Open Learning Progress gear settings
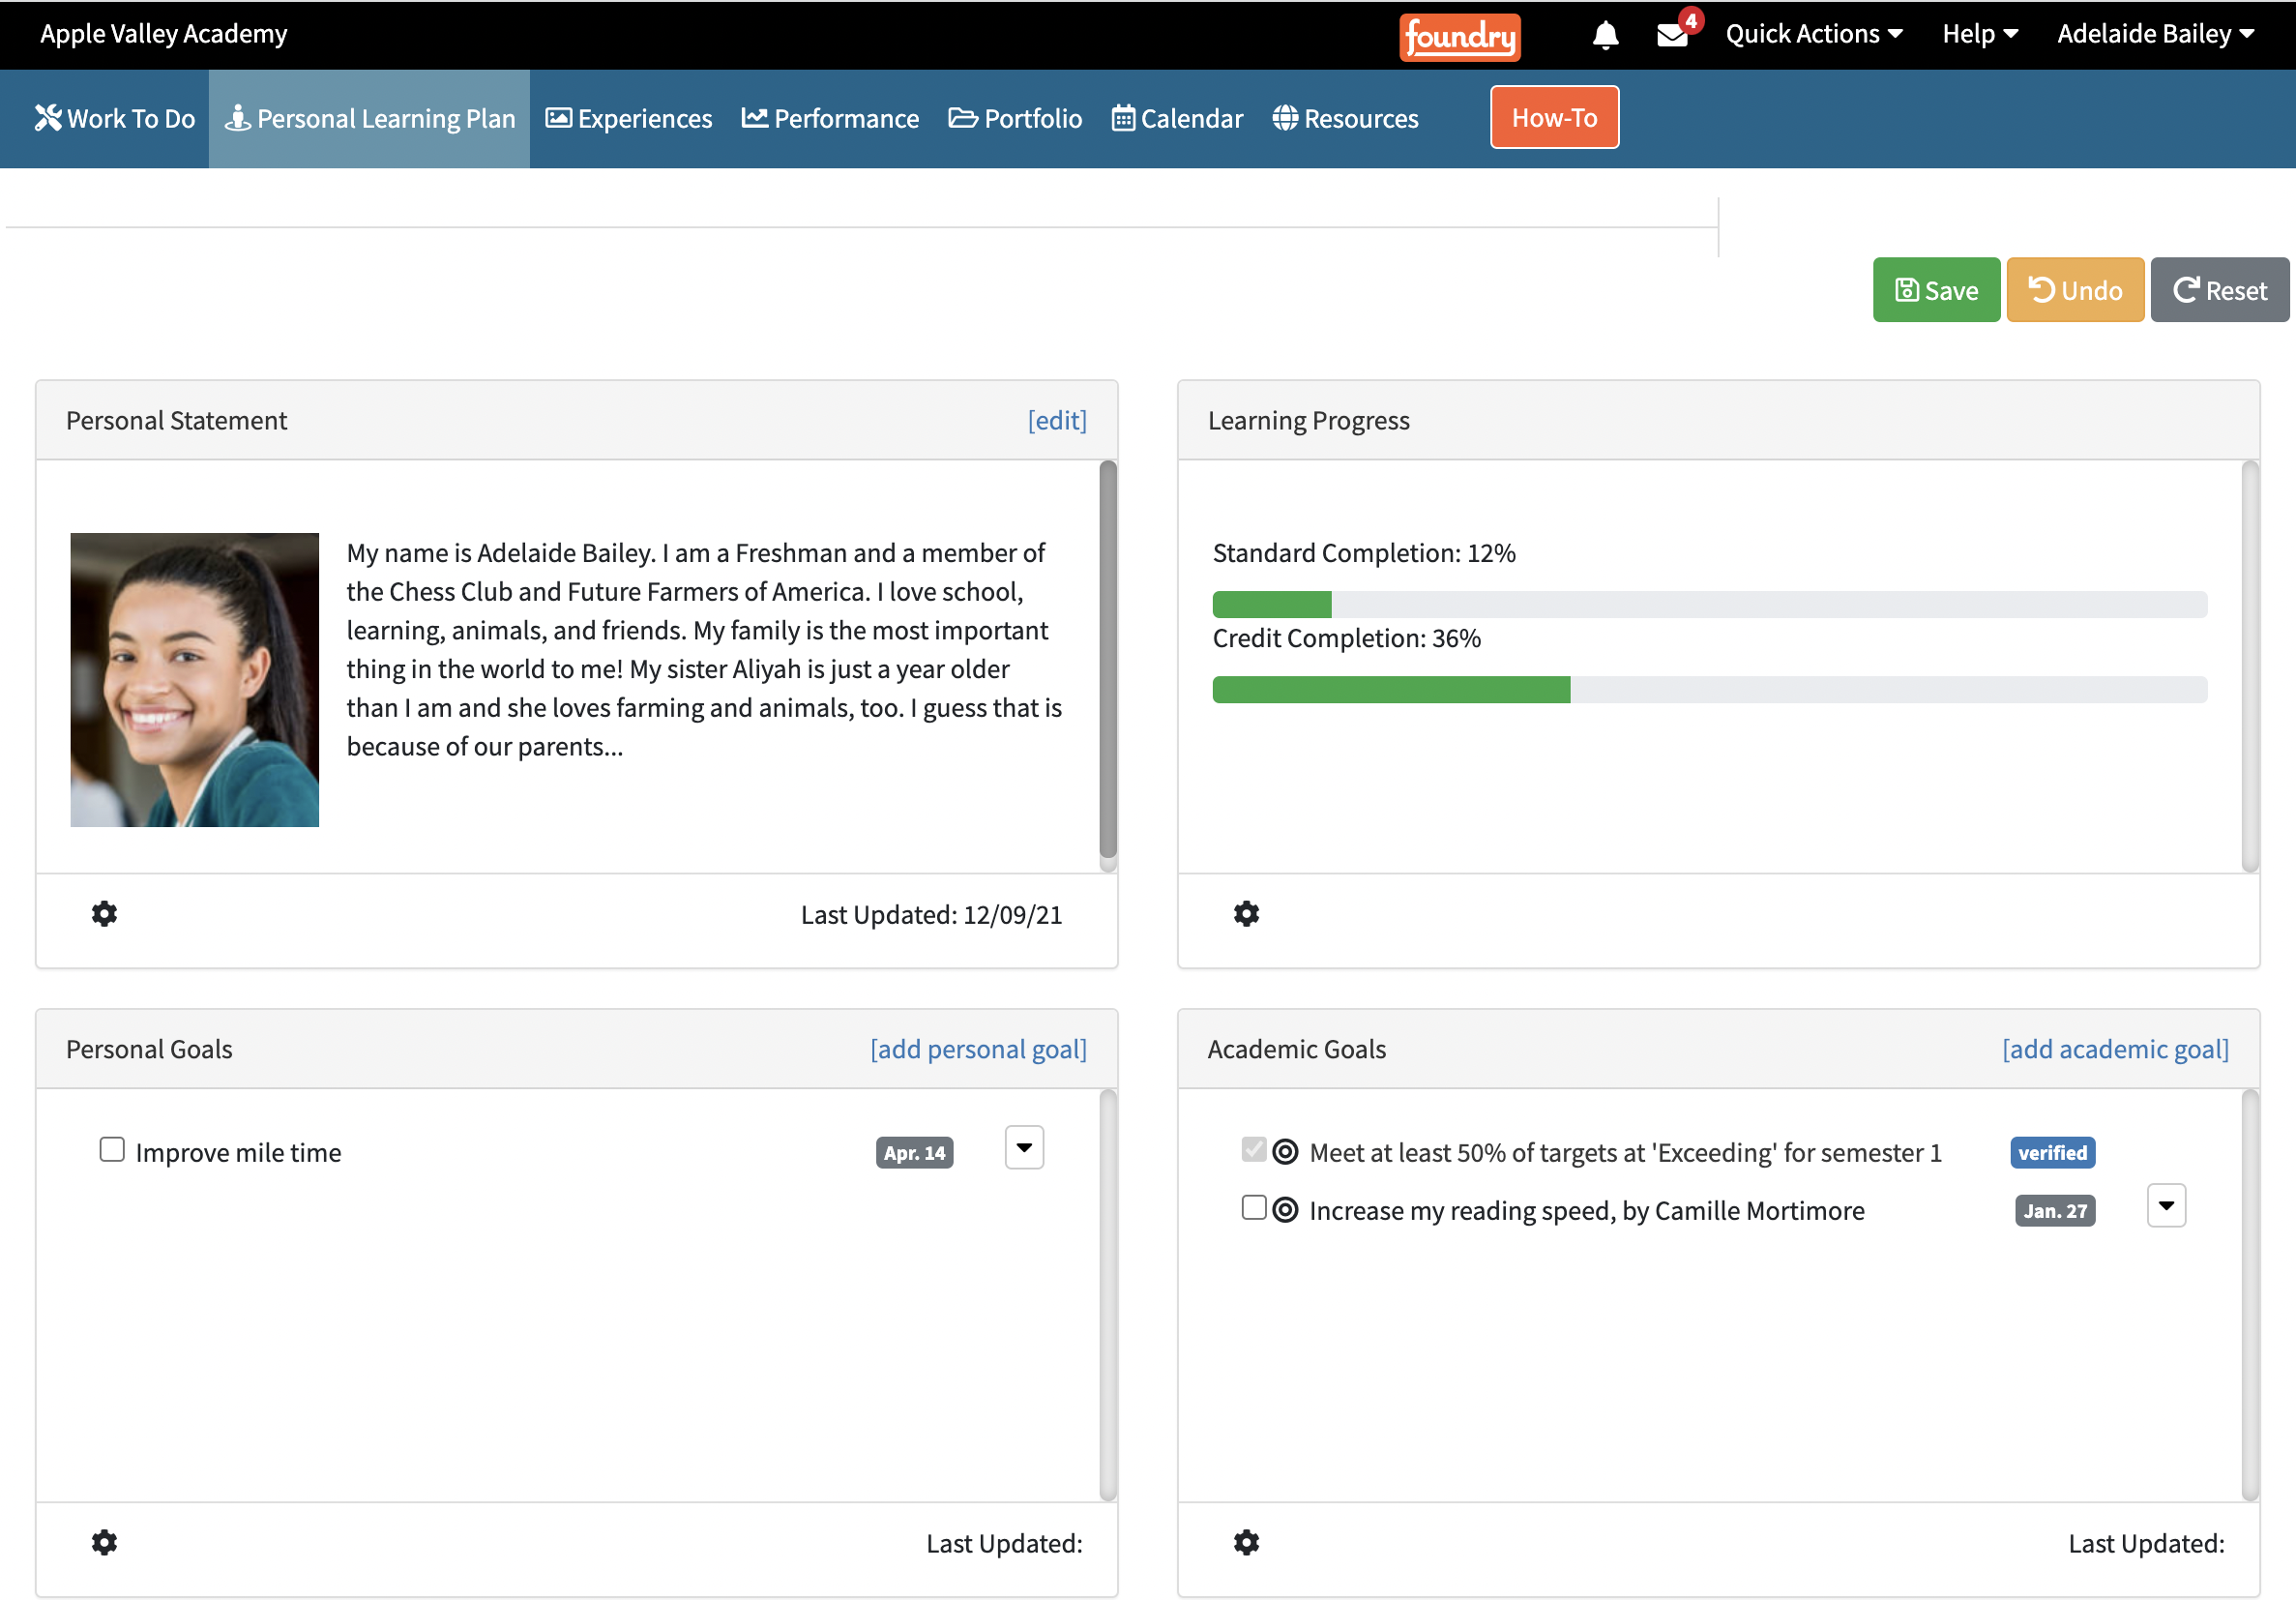 [x=1246, y=914]
